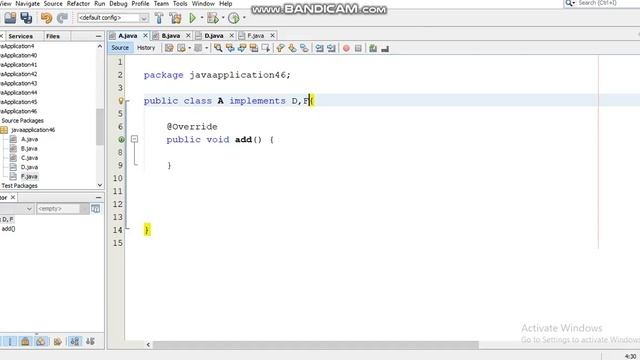640x360 pixels.
Task: Click the Profile Project icon
Action: (x=233, y=18)
